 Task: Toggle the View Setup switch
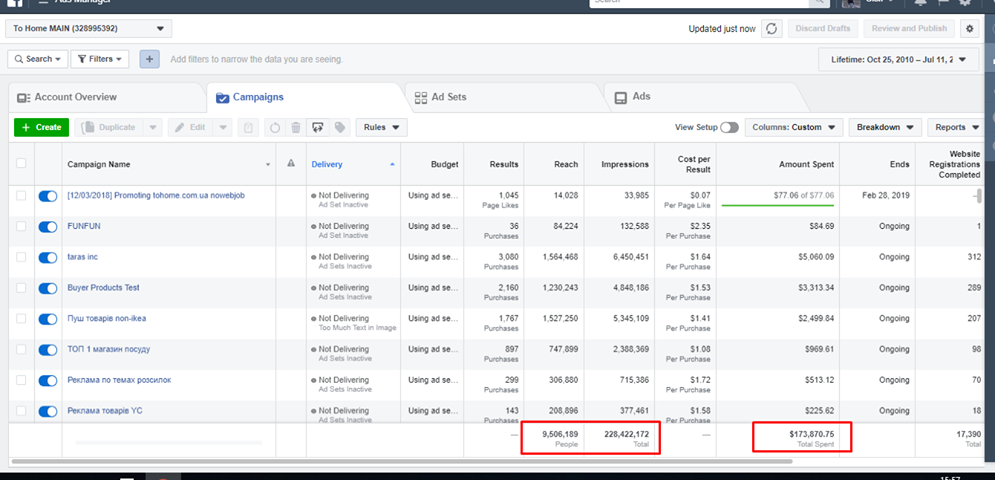click(729, 128)
